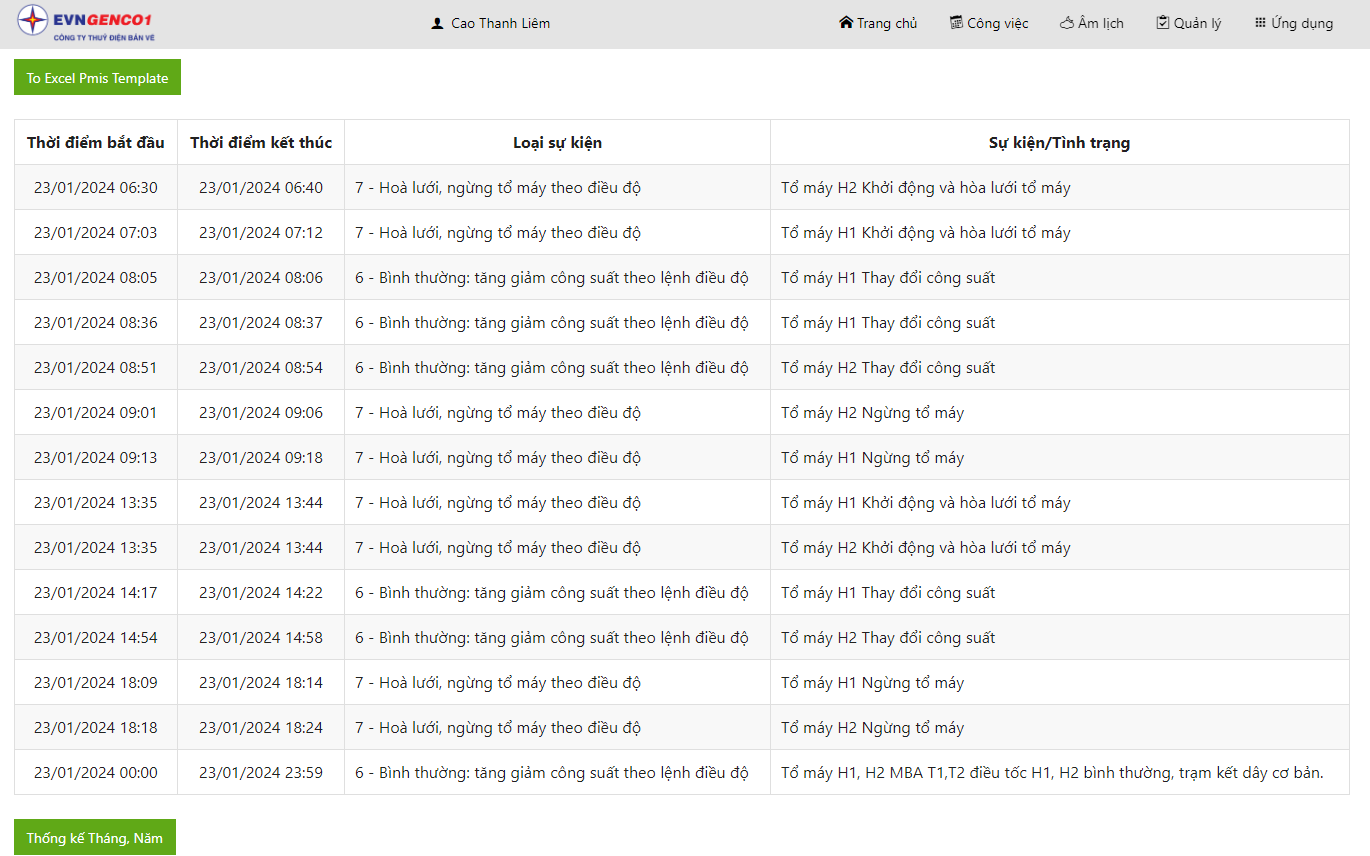Click the Cao Thanh Liêm user name
Screen dimensions: 1370x856
coord(501,23)
